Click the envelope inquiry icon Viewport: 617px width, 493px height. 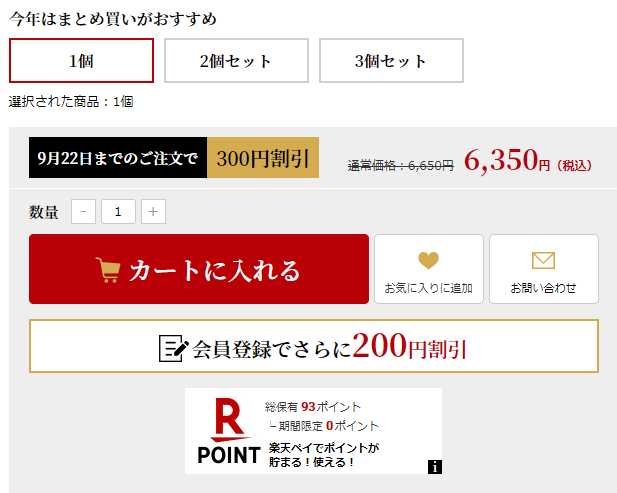[x=543, y=262]
